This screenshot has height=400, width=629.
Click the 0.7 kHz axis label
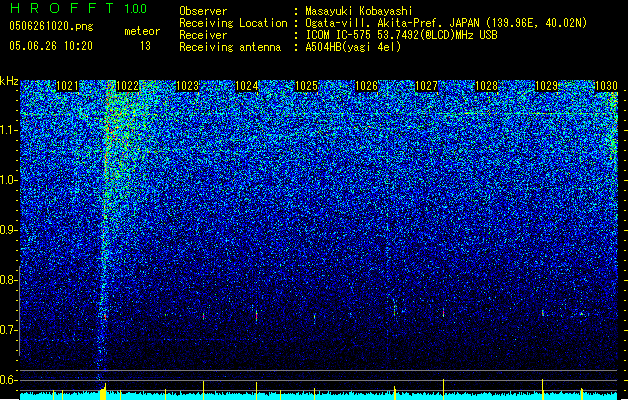pyautogui.click(x=9, y=330)
